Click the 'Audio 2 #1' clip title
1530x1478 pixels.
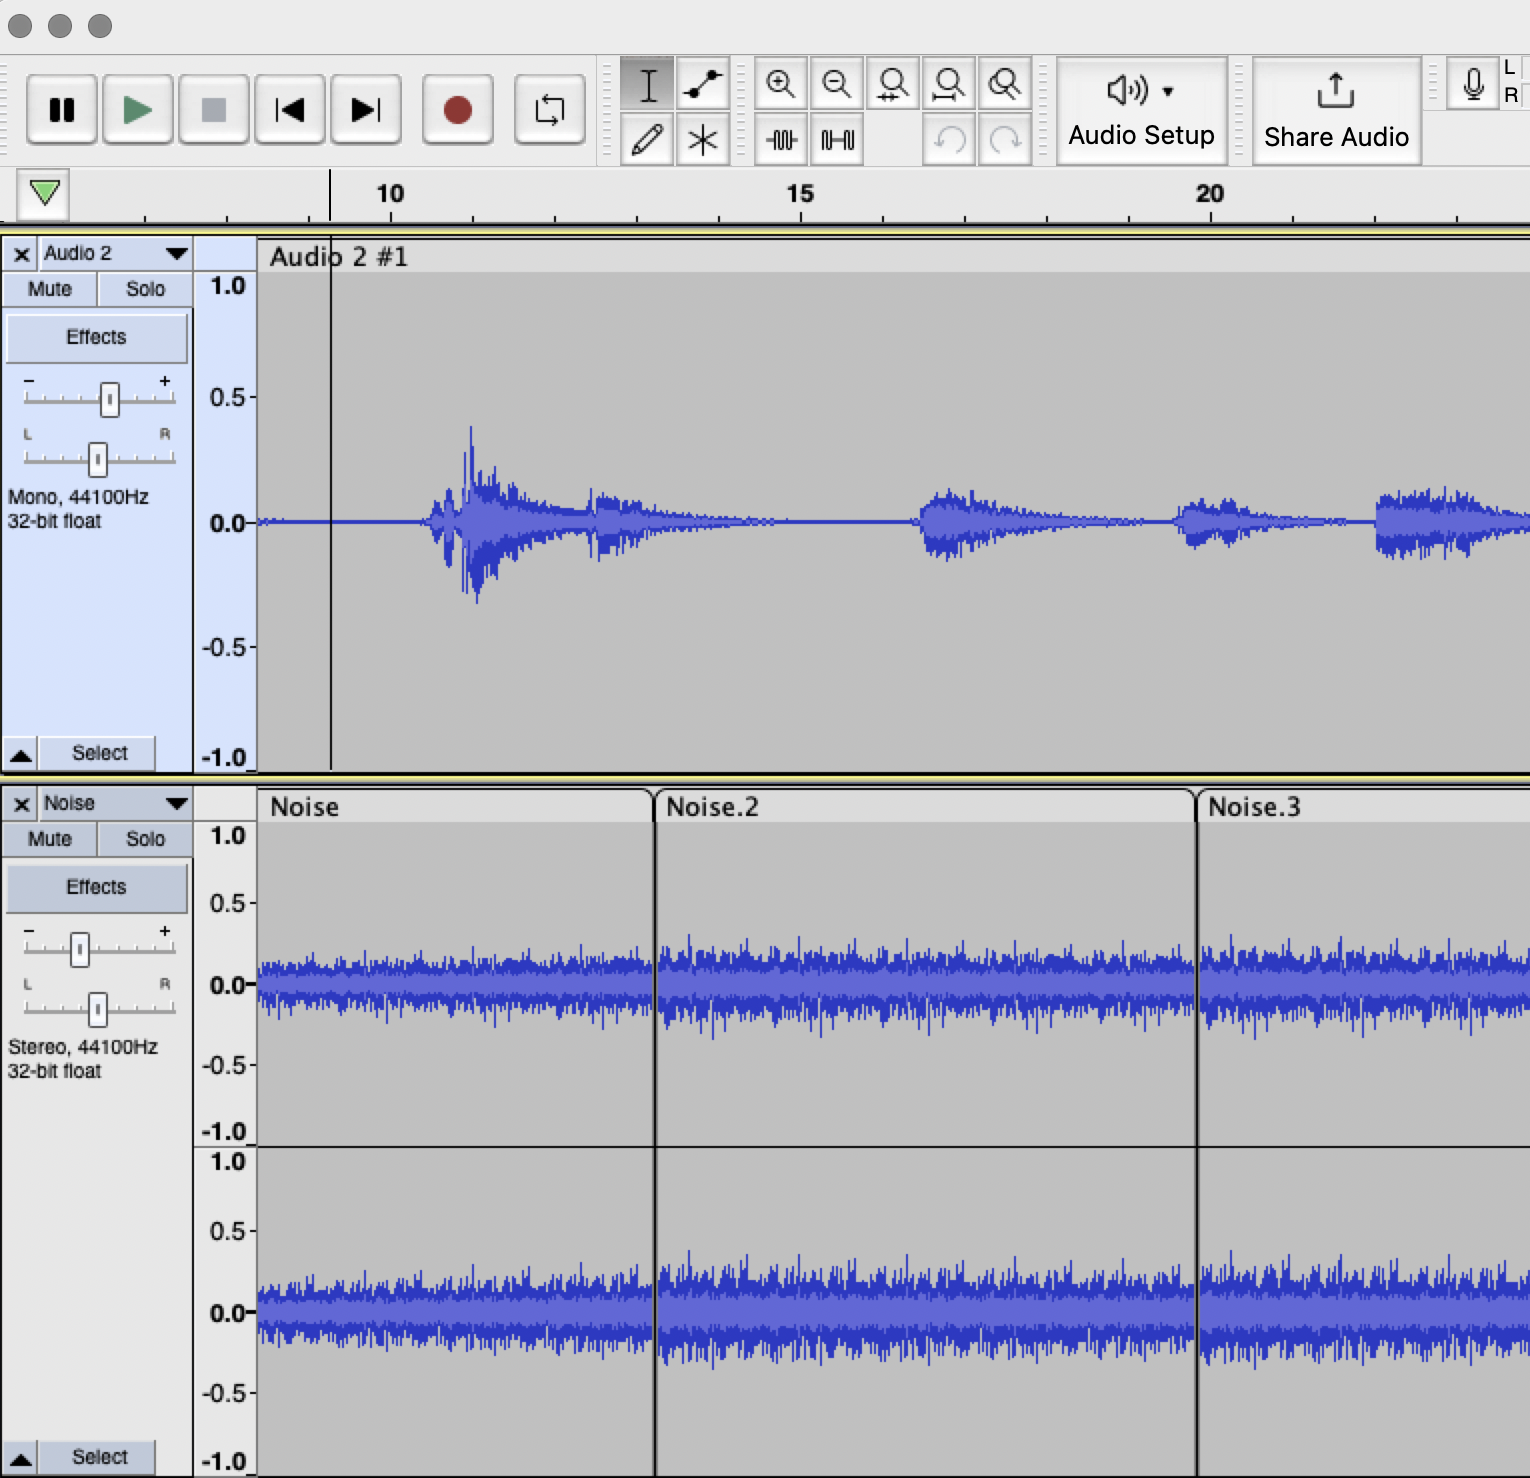[x=339, y=257]
